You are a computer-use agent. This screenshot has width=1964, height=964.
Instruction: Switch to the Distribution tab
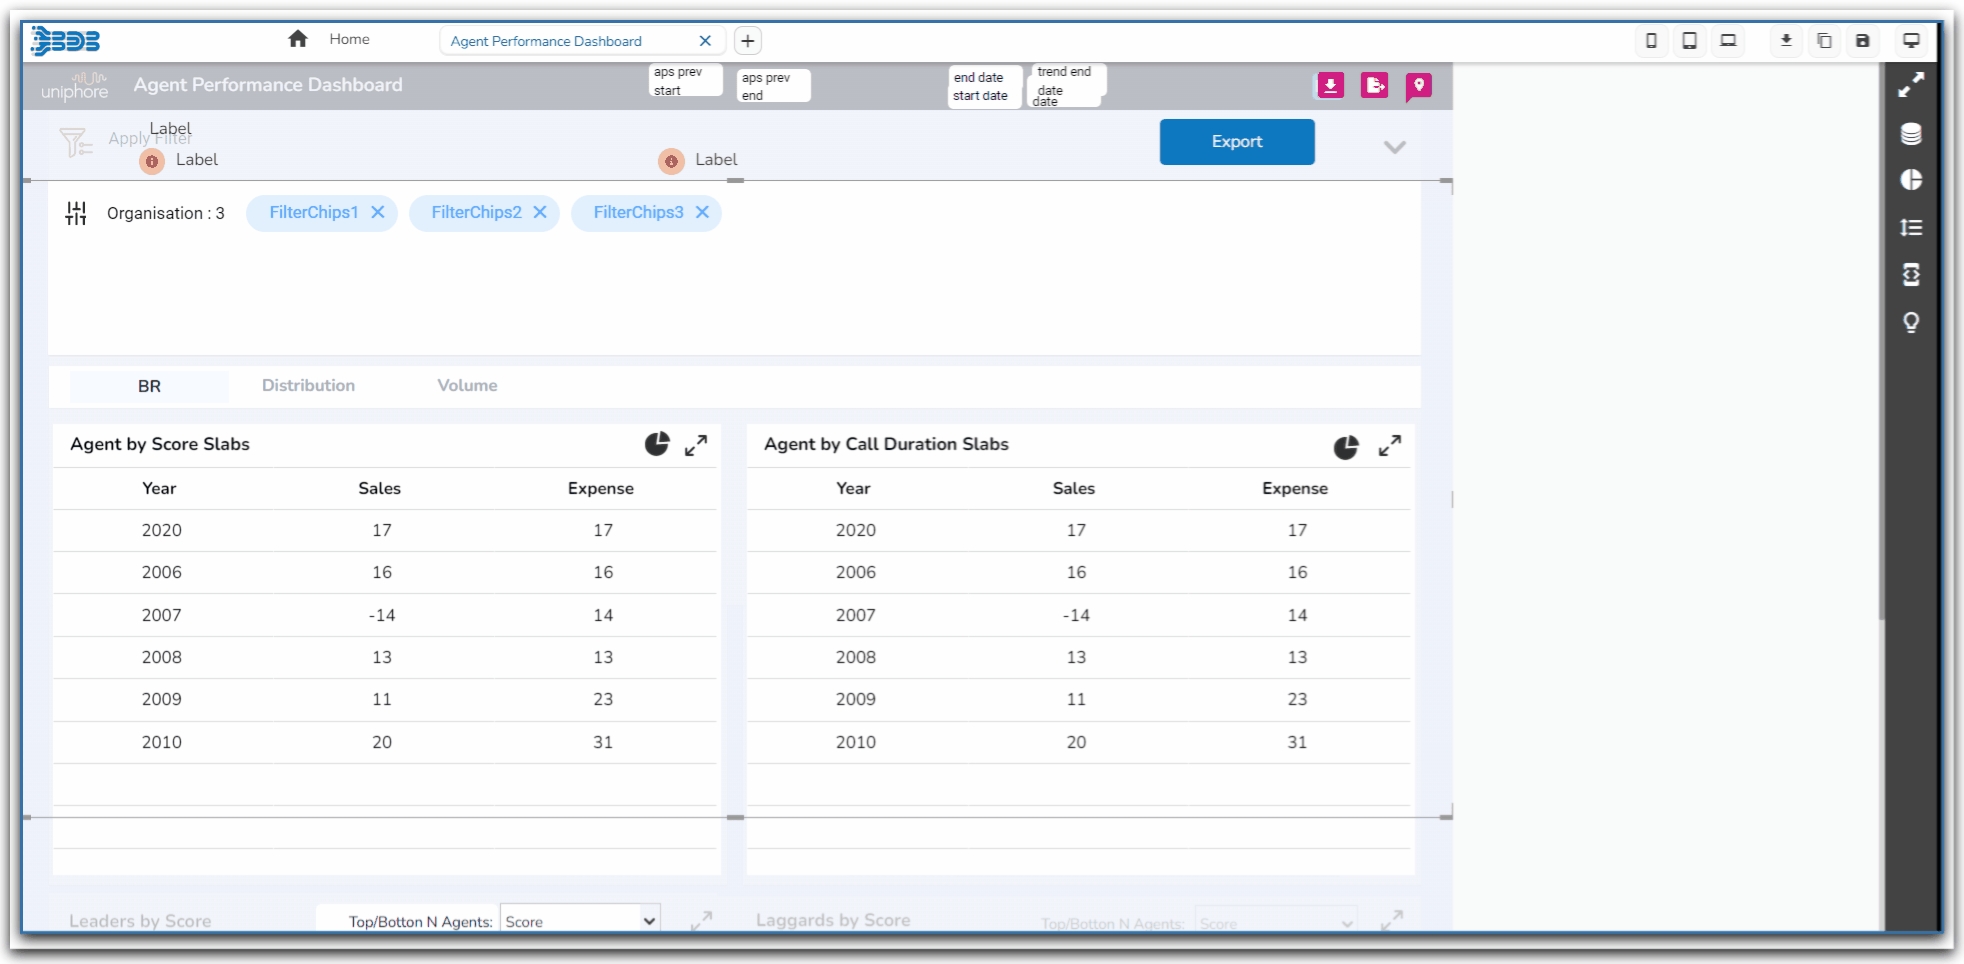(x=308, y=386)
